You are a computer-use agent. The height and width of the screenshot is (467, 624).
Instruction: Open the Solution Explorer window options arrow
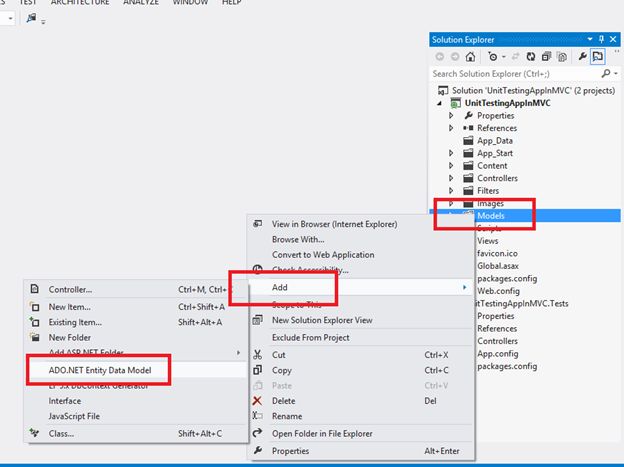(x=590, y=39)
